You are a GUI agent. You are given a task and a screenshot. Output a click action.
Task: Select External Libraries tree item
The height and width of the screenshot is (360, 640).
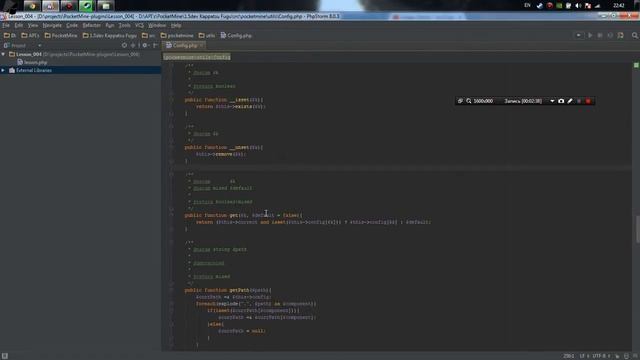coord(34,70)
